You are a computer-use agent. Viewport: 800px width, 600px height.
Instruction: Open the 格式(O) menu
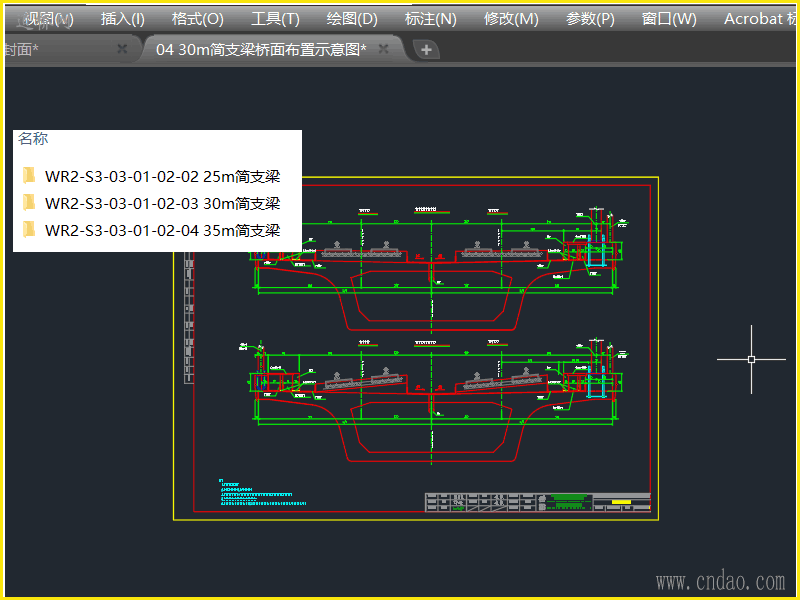click(x=197, y=19)
